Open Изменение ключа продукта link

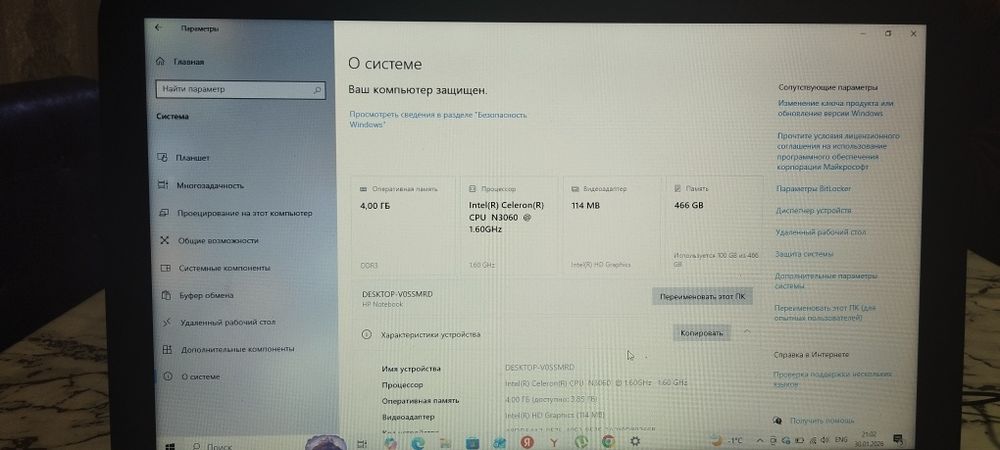pos(835,108)
